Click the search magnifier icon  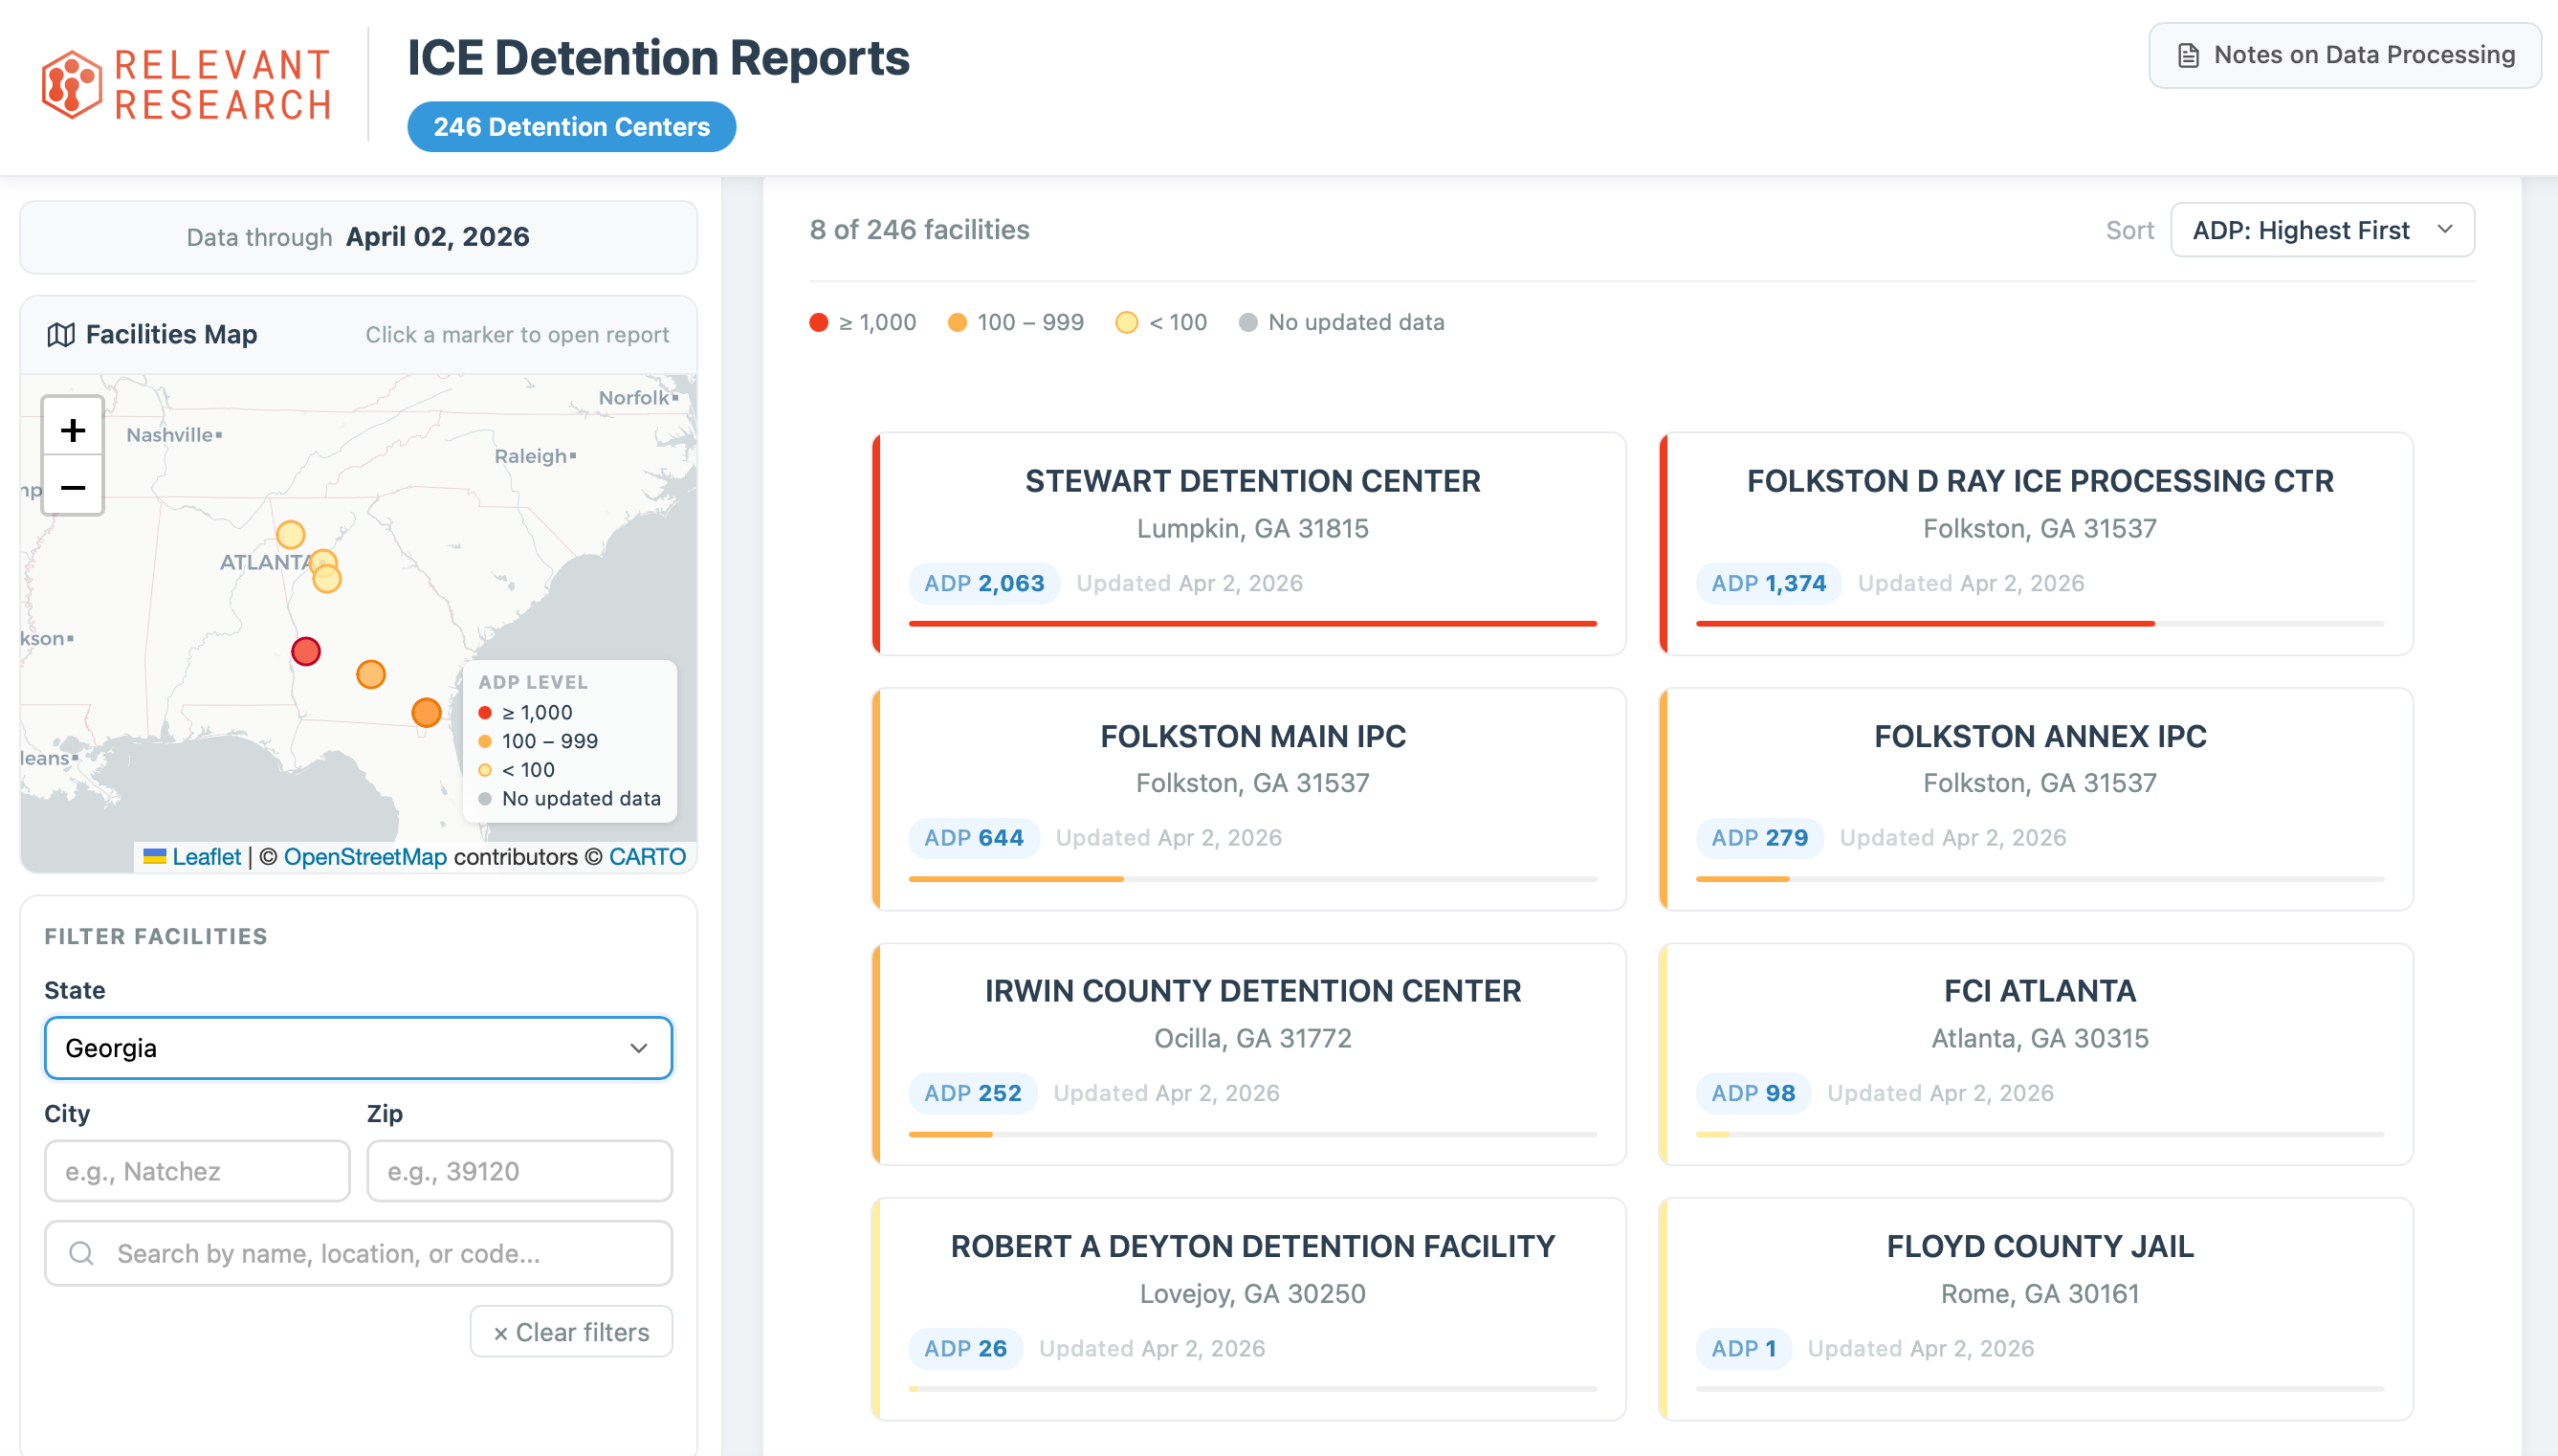tap(81, 1253)
